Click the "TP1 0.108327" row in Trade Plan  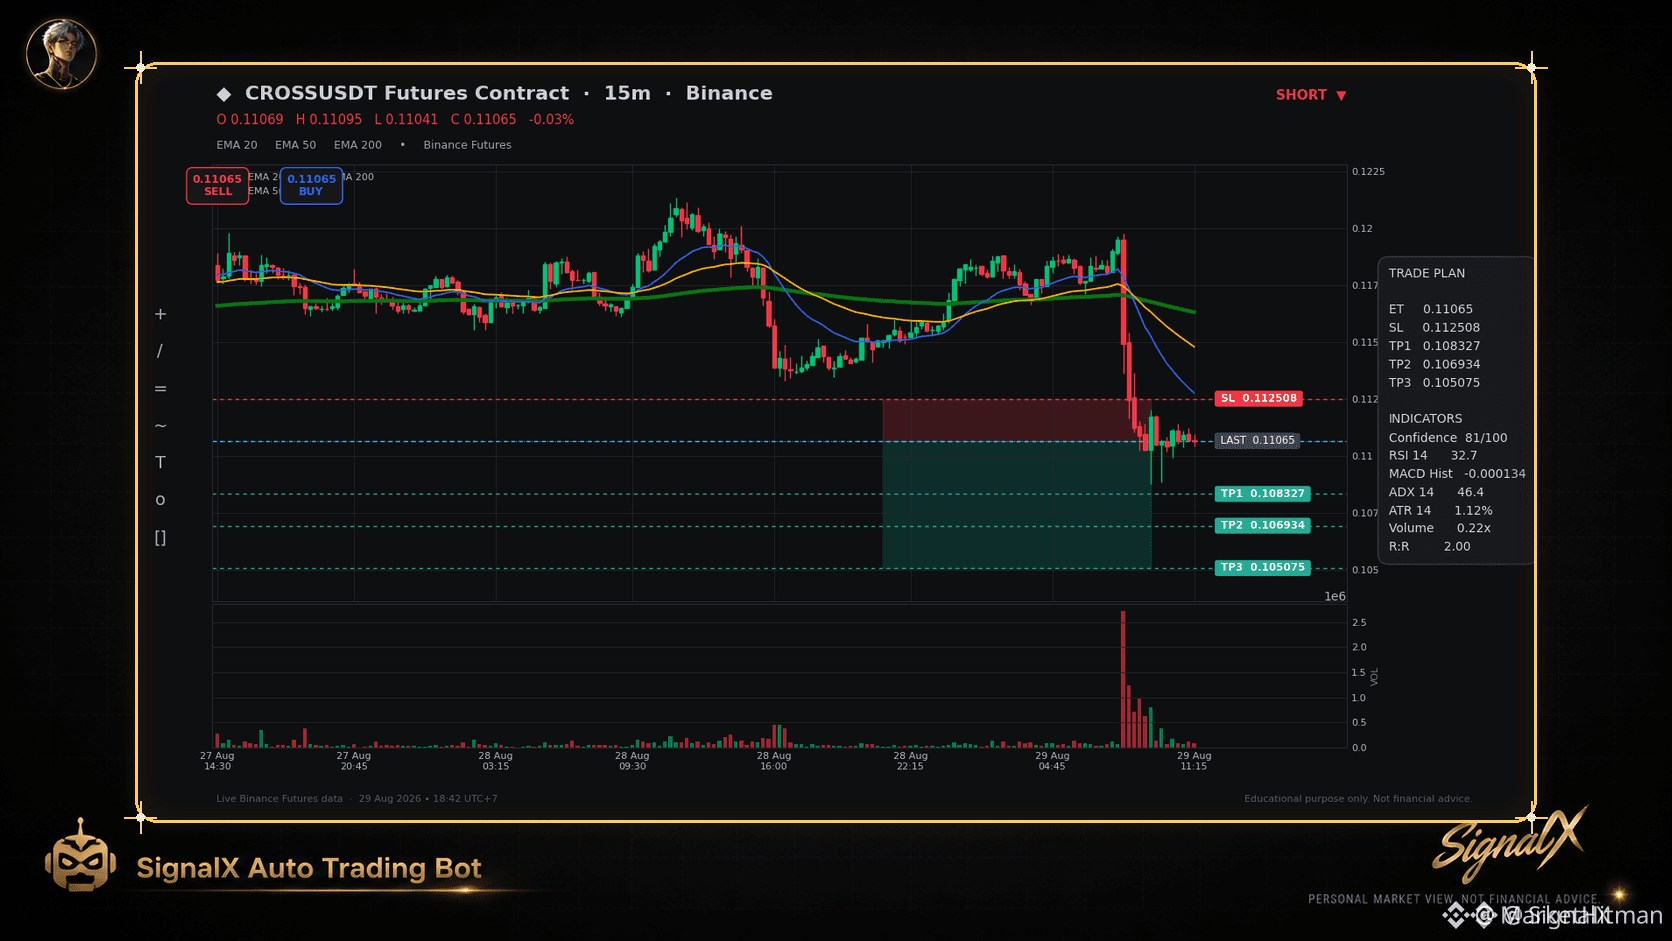[1434, 346]
